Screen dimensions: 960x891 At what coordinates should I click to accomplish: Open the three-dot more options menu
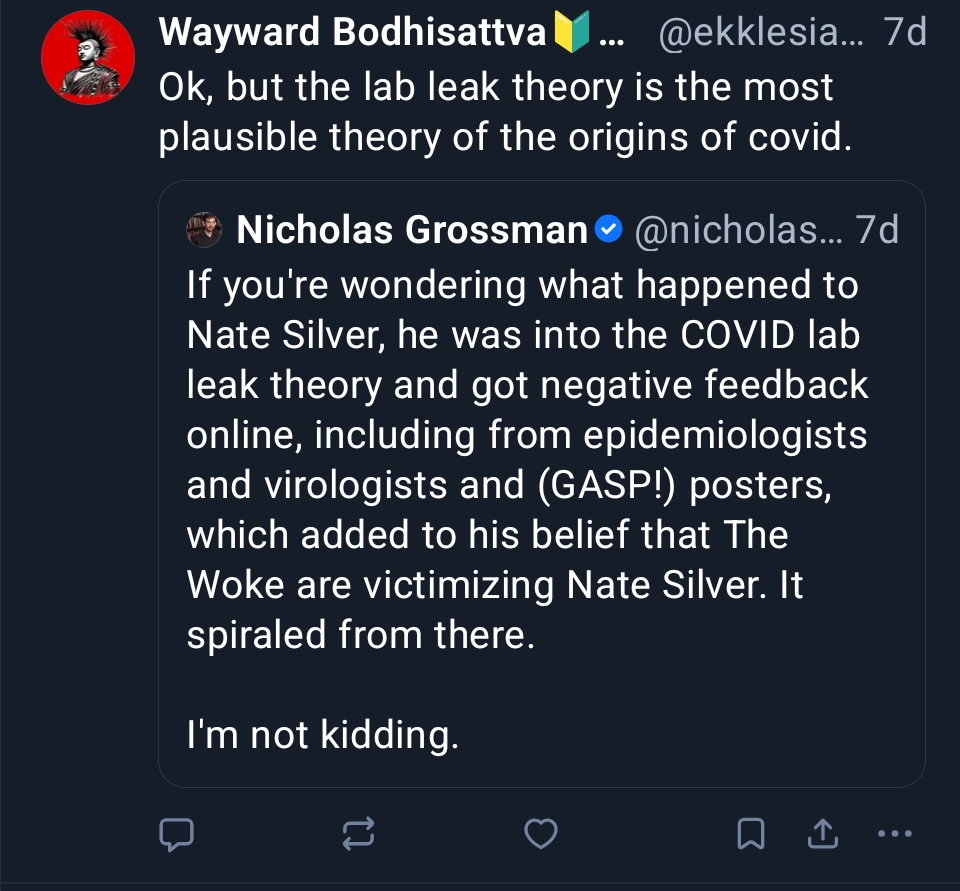893,832
